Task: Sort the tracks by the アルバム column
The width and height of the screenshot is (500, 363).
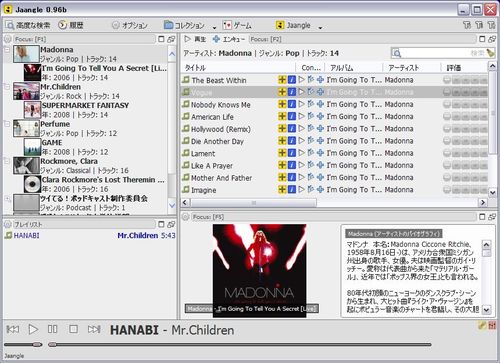Action: (x=354, y=68)
